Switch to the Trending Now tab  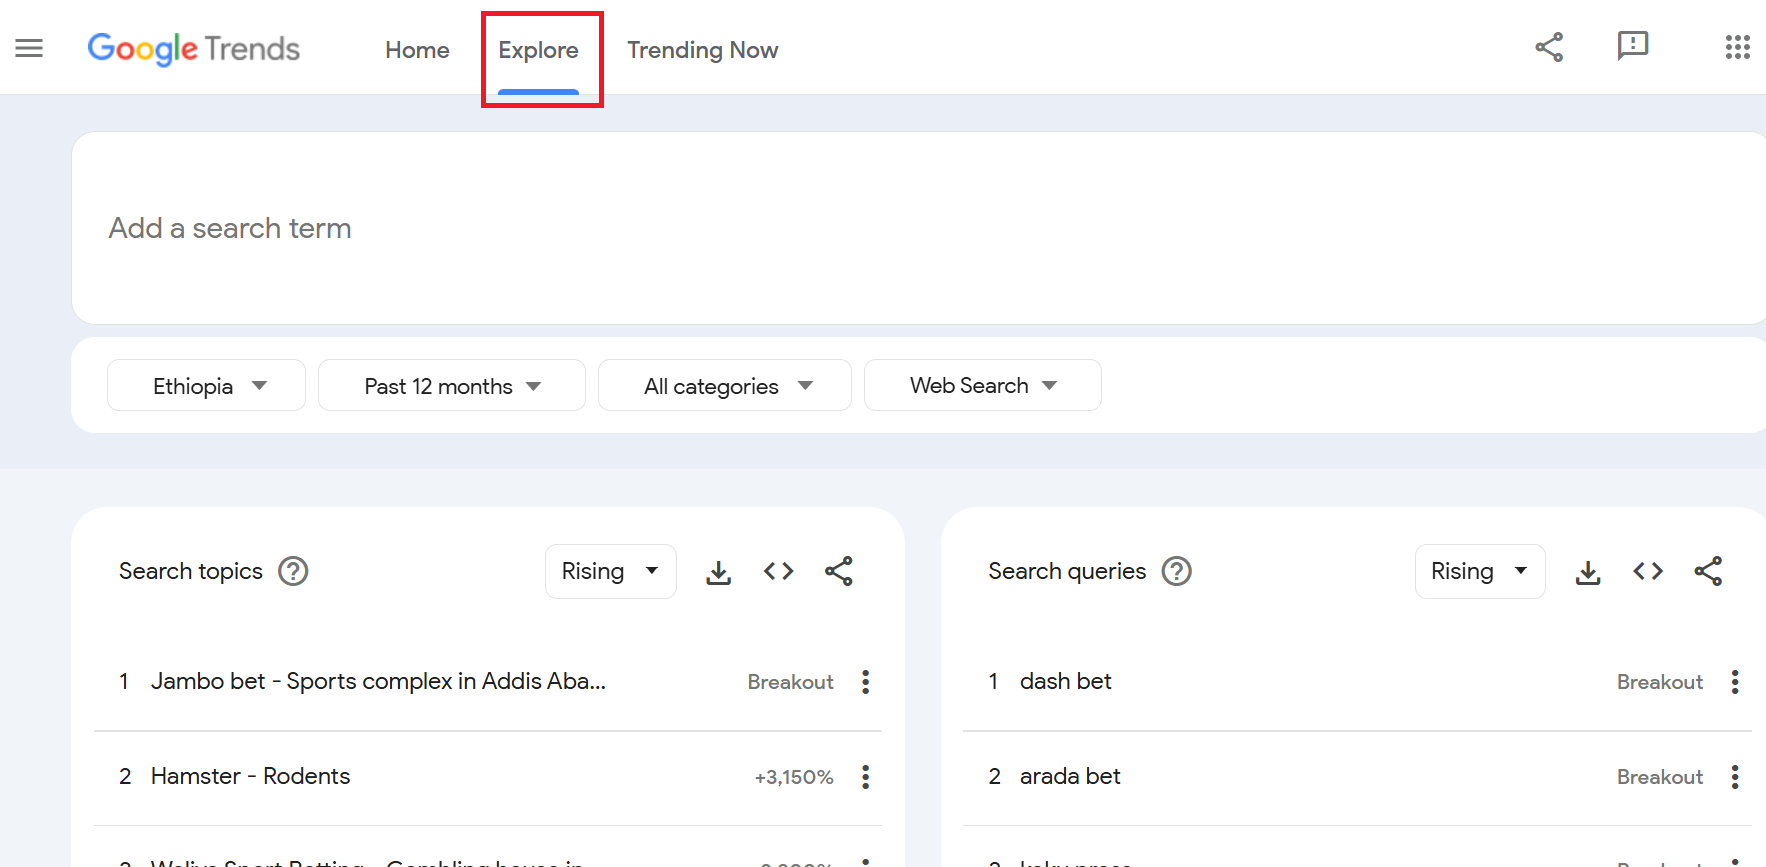[702, 50]
